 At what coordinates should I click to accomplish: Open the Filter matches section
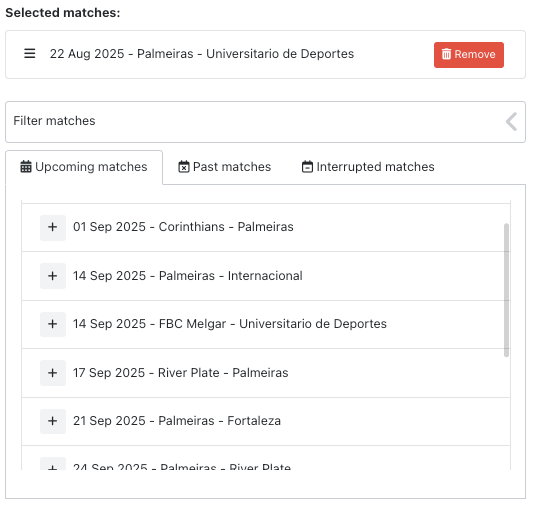(265, 122)
